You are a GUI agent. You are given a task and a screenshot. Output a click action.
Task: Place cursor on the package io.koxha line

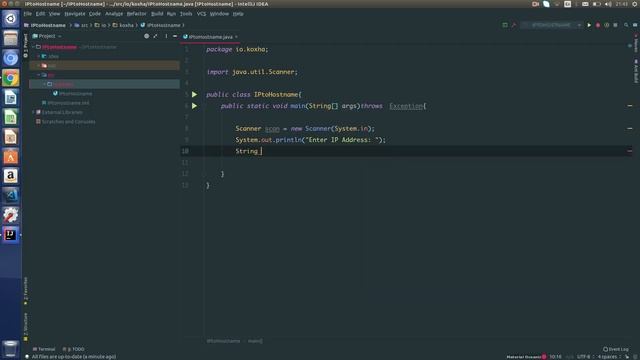coord(237,49)
